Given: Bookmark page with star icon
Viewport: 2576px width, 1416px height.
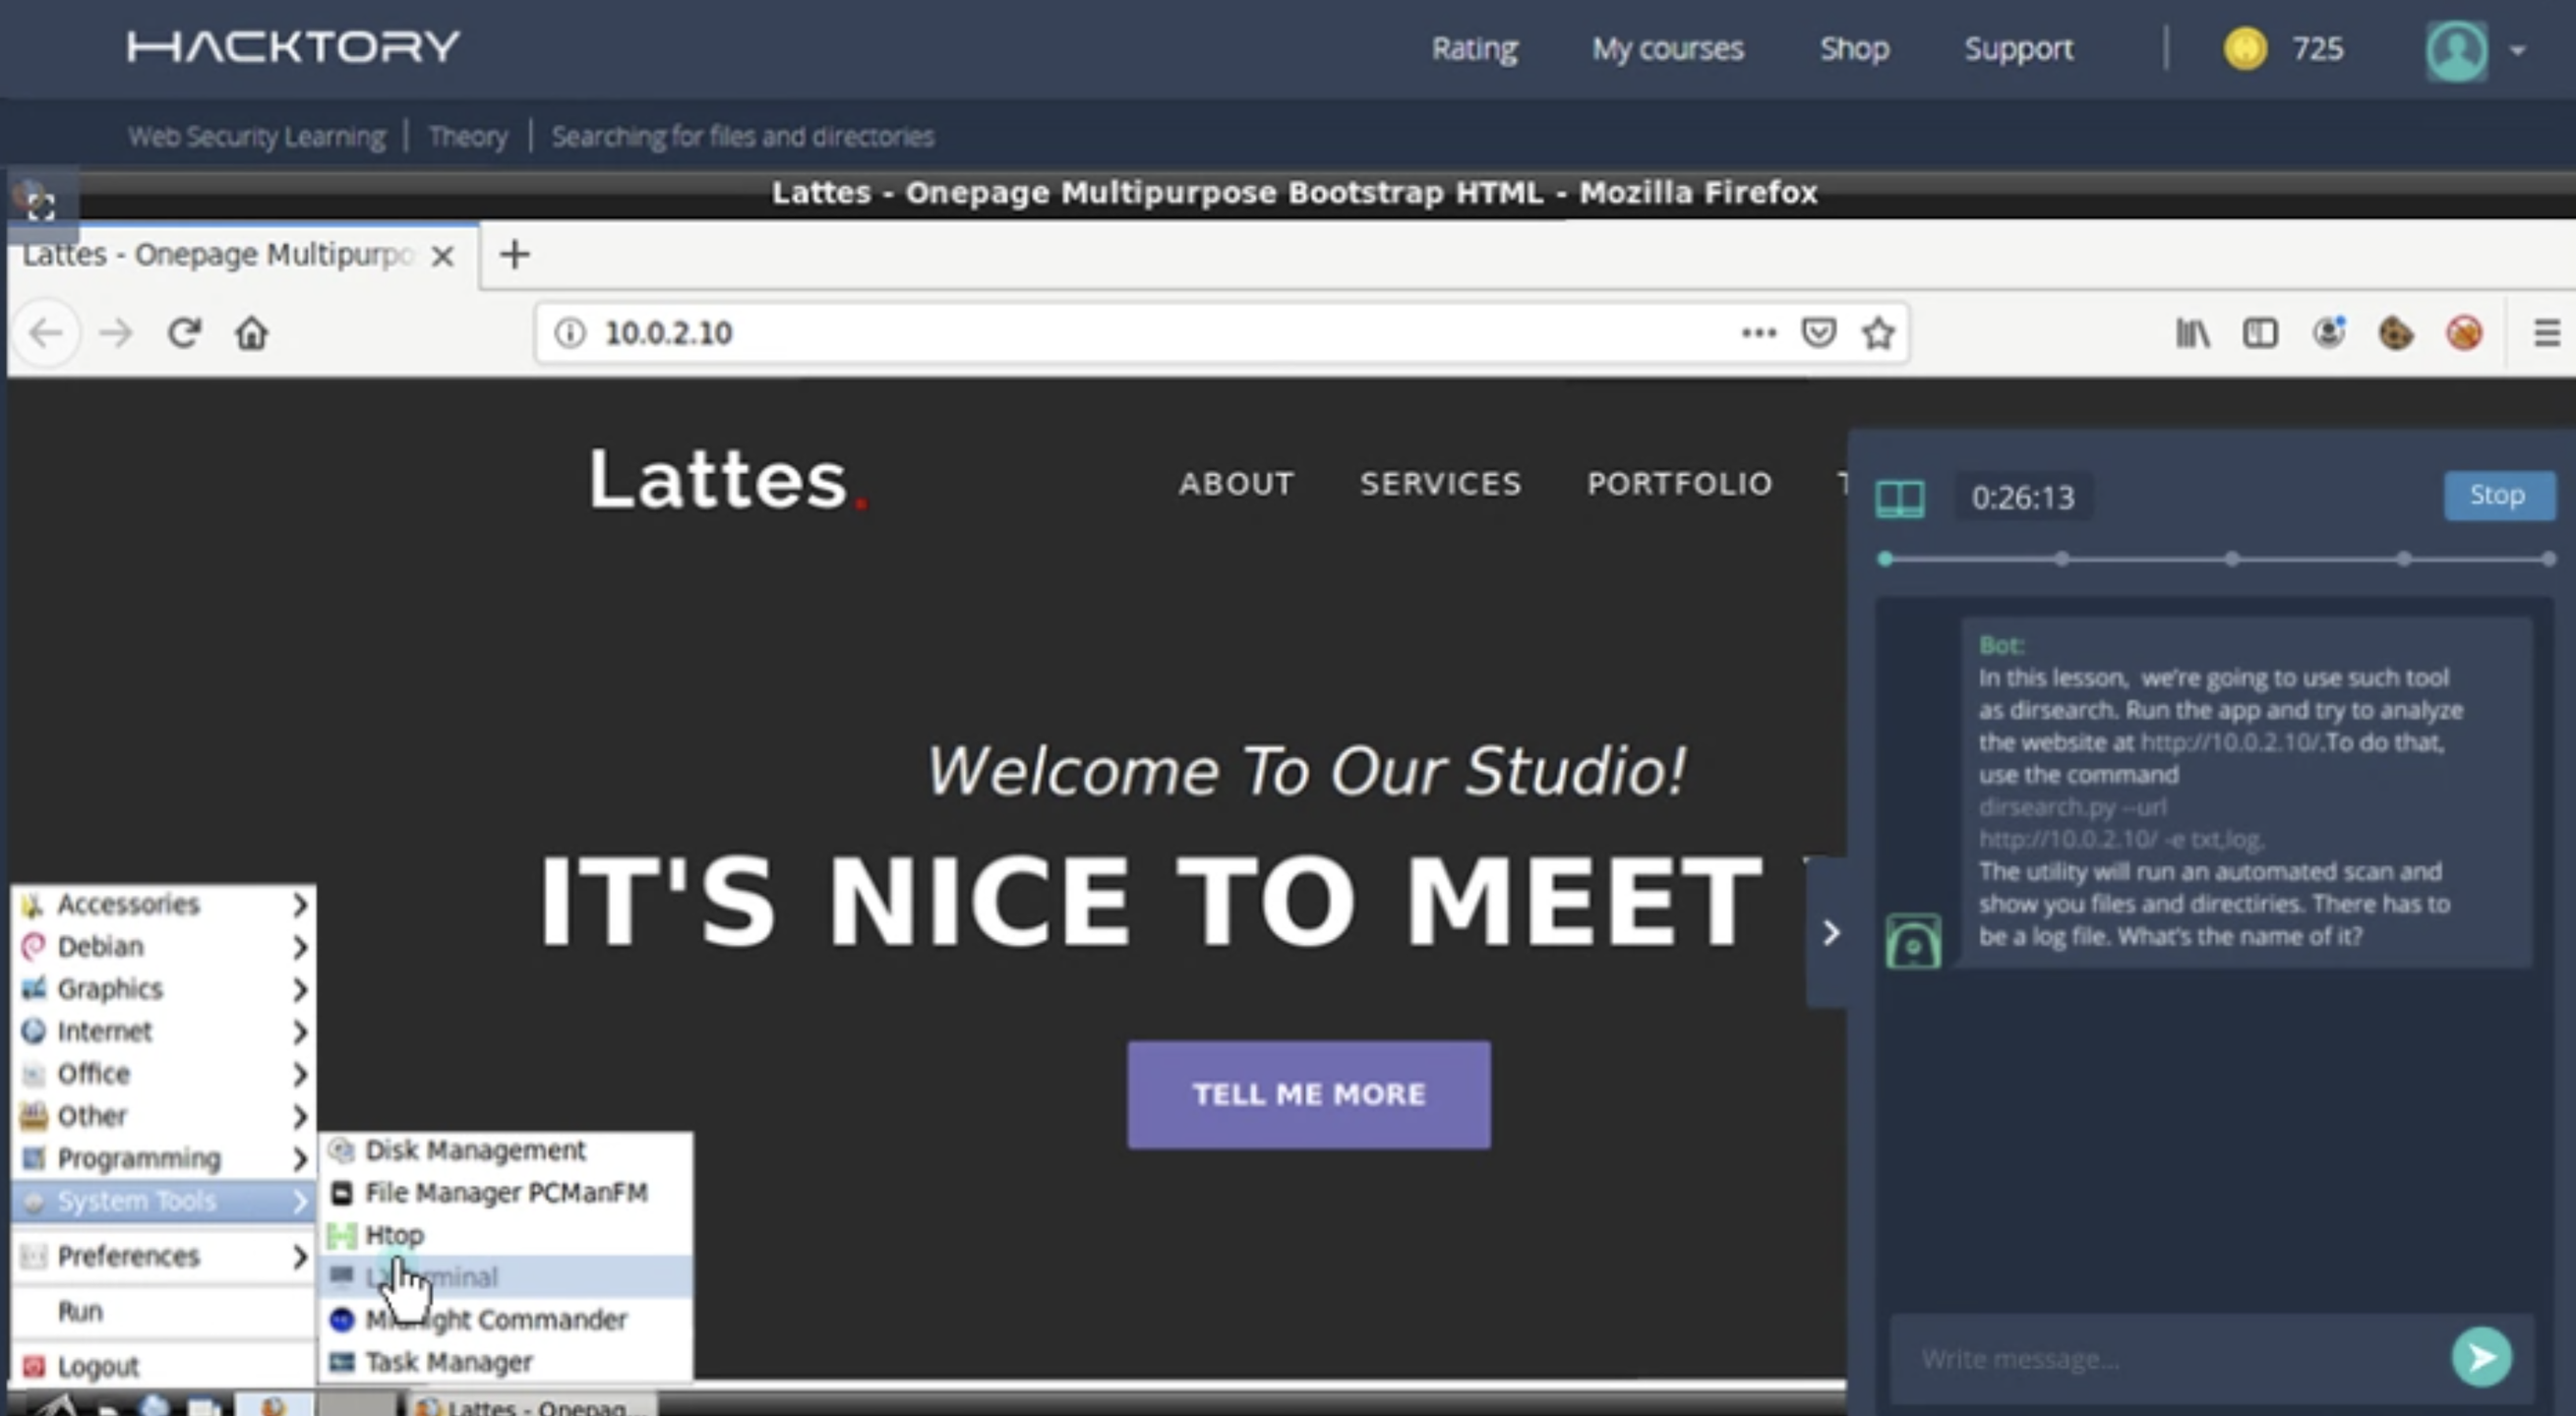Looking at the screenshot, I should pyautogui.click(x=1878, y=332).
